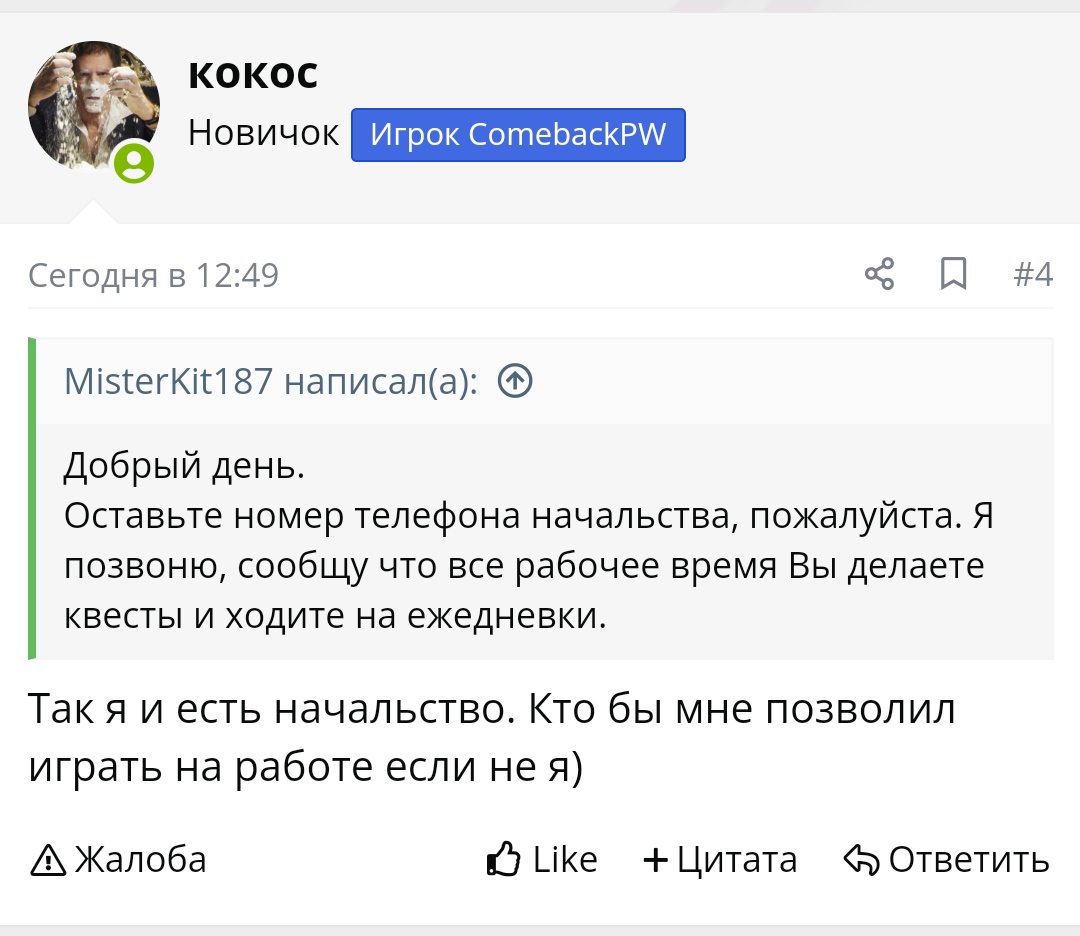This screenshot has width=1080, height=936.
Task: Click the Жалоба report label
Action: [140, 860]
